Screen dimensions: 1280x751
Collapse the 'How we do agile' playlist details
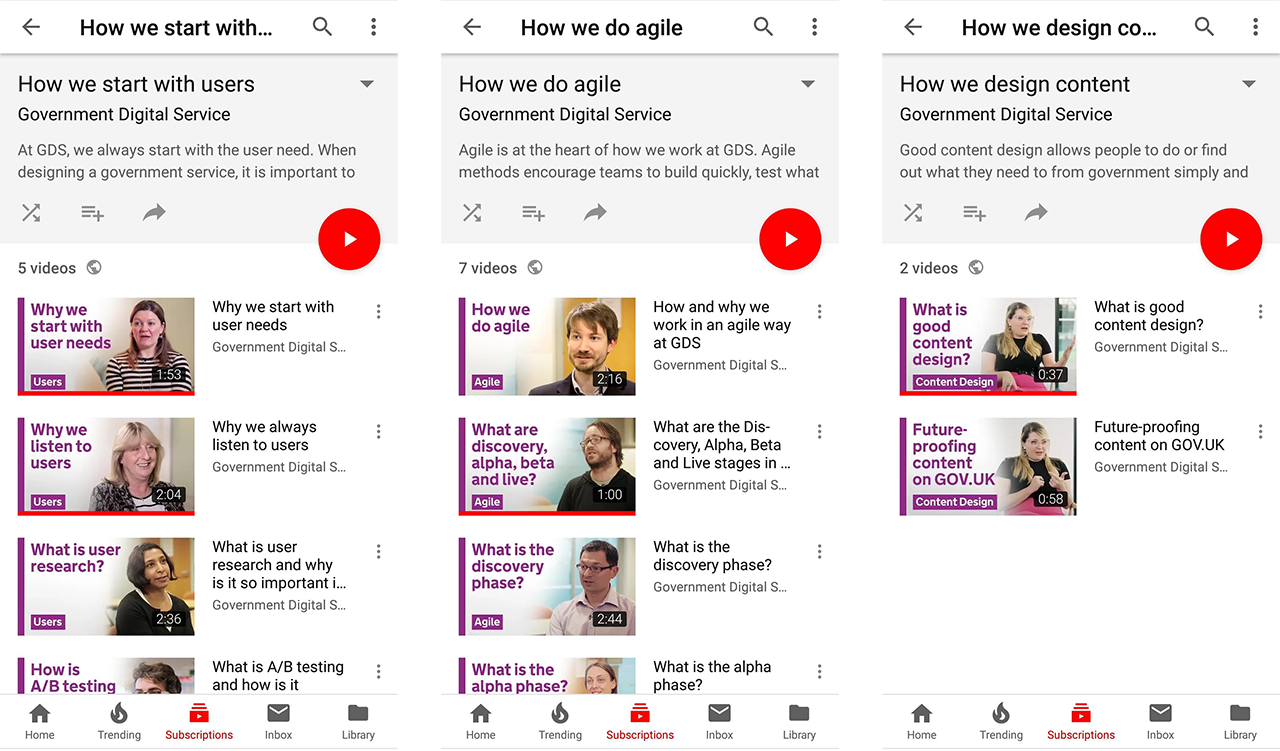(x=807, y=84)
